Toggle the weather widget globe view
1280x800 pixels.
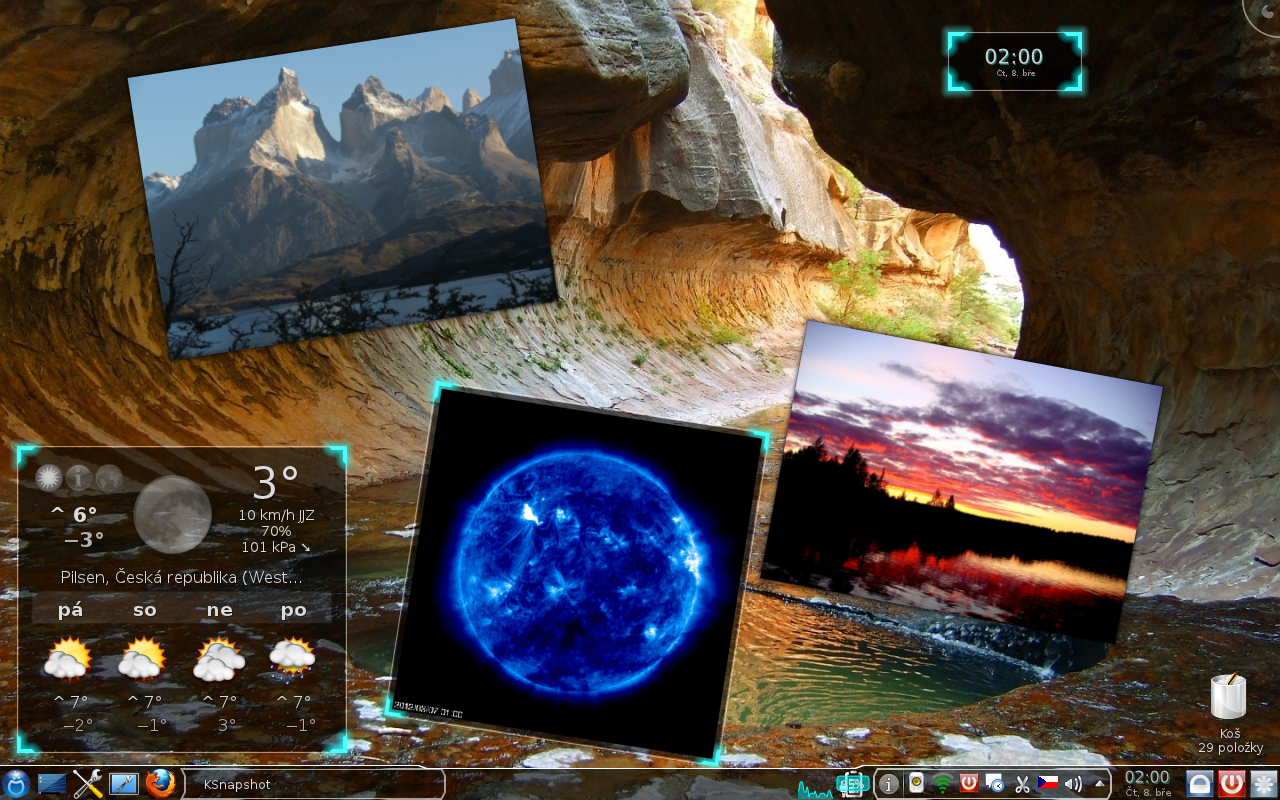(x=109, y=478)
